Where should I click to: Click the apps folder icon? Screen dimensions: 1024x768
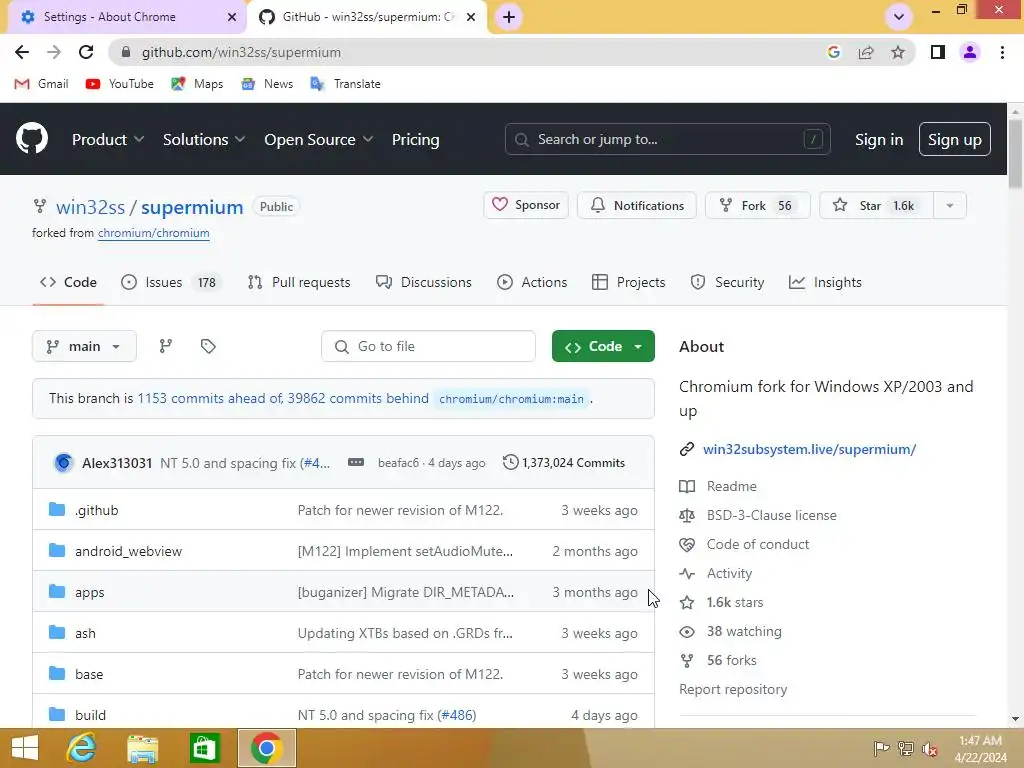[57, 592]
